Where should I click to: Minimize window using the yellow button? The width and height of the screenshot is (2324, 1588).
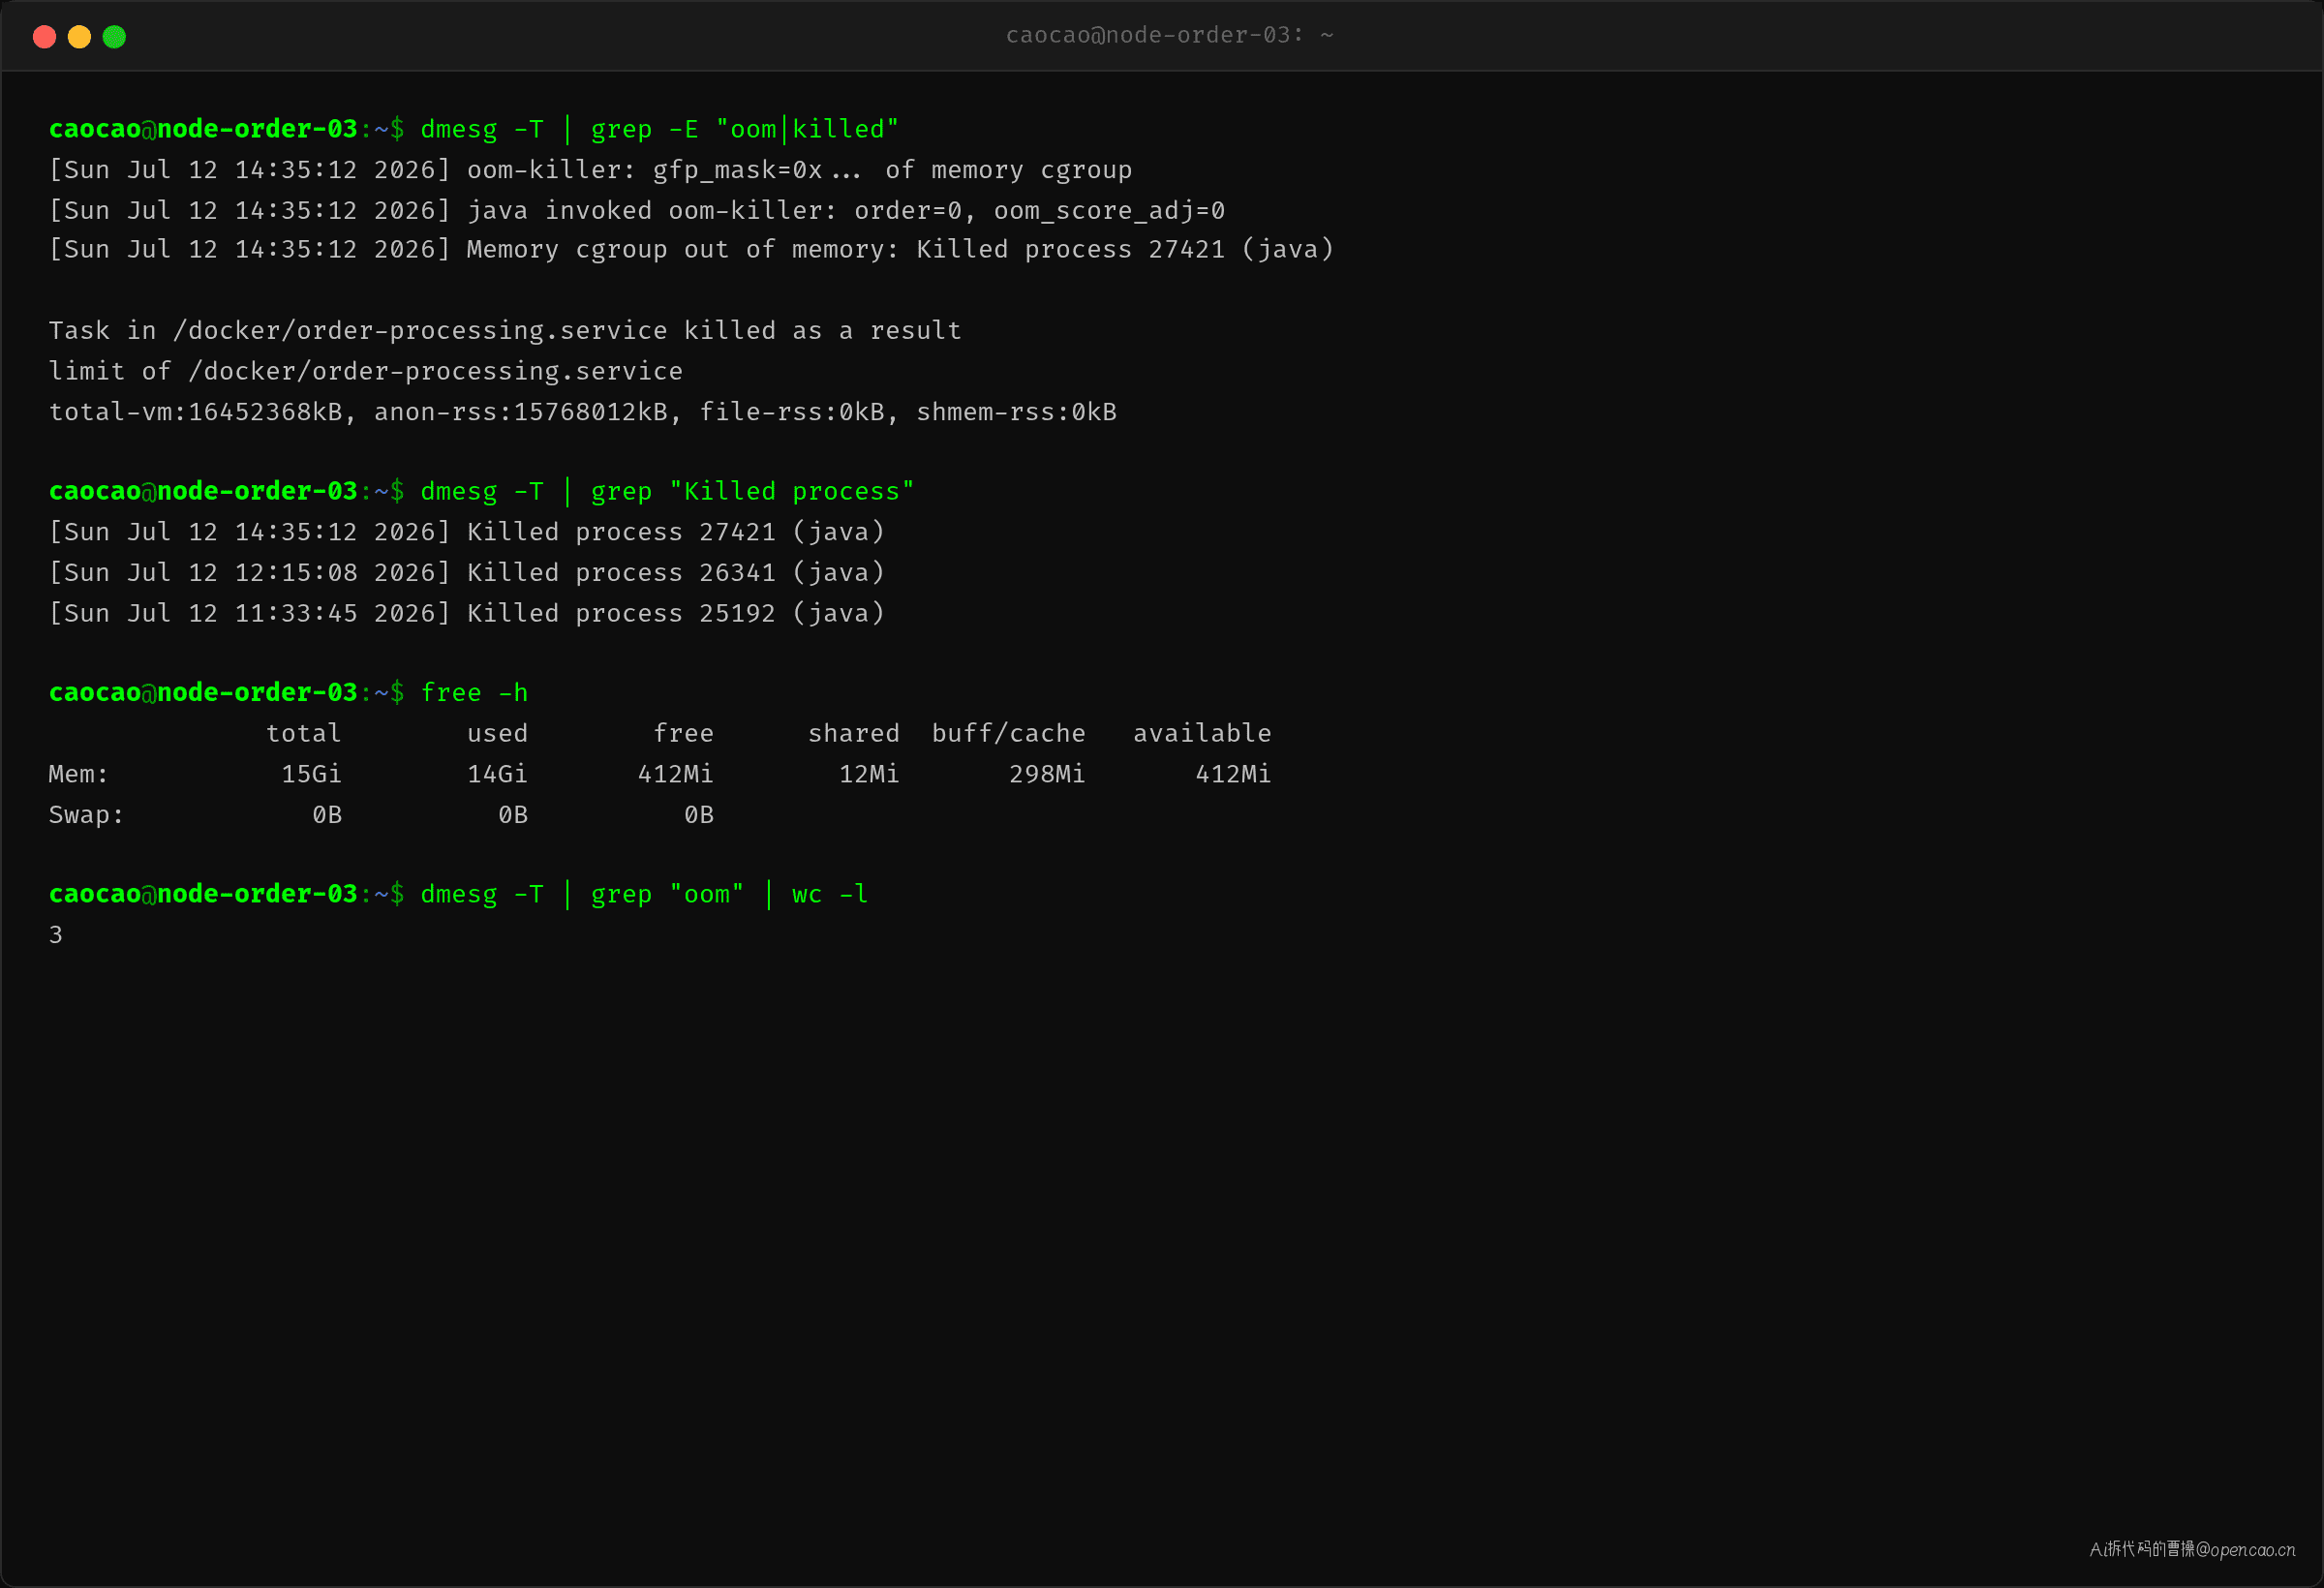coord(79,37)
